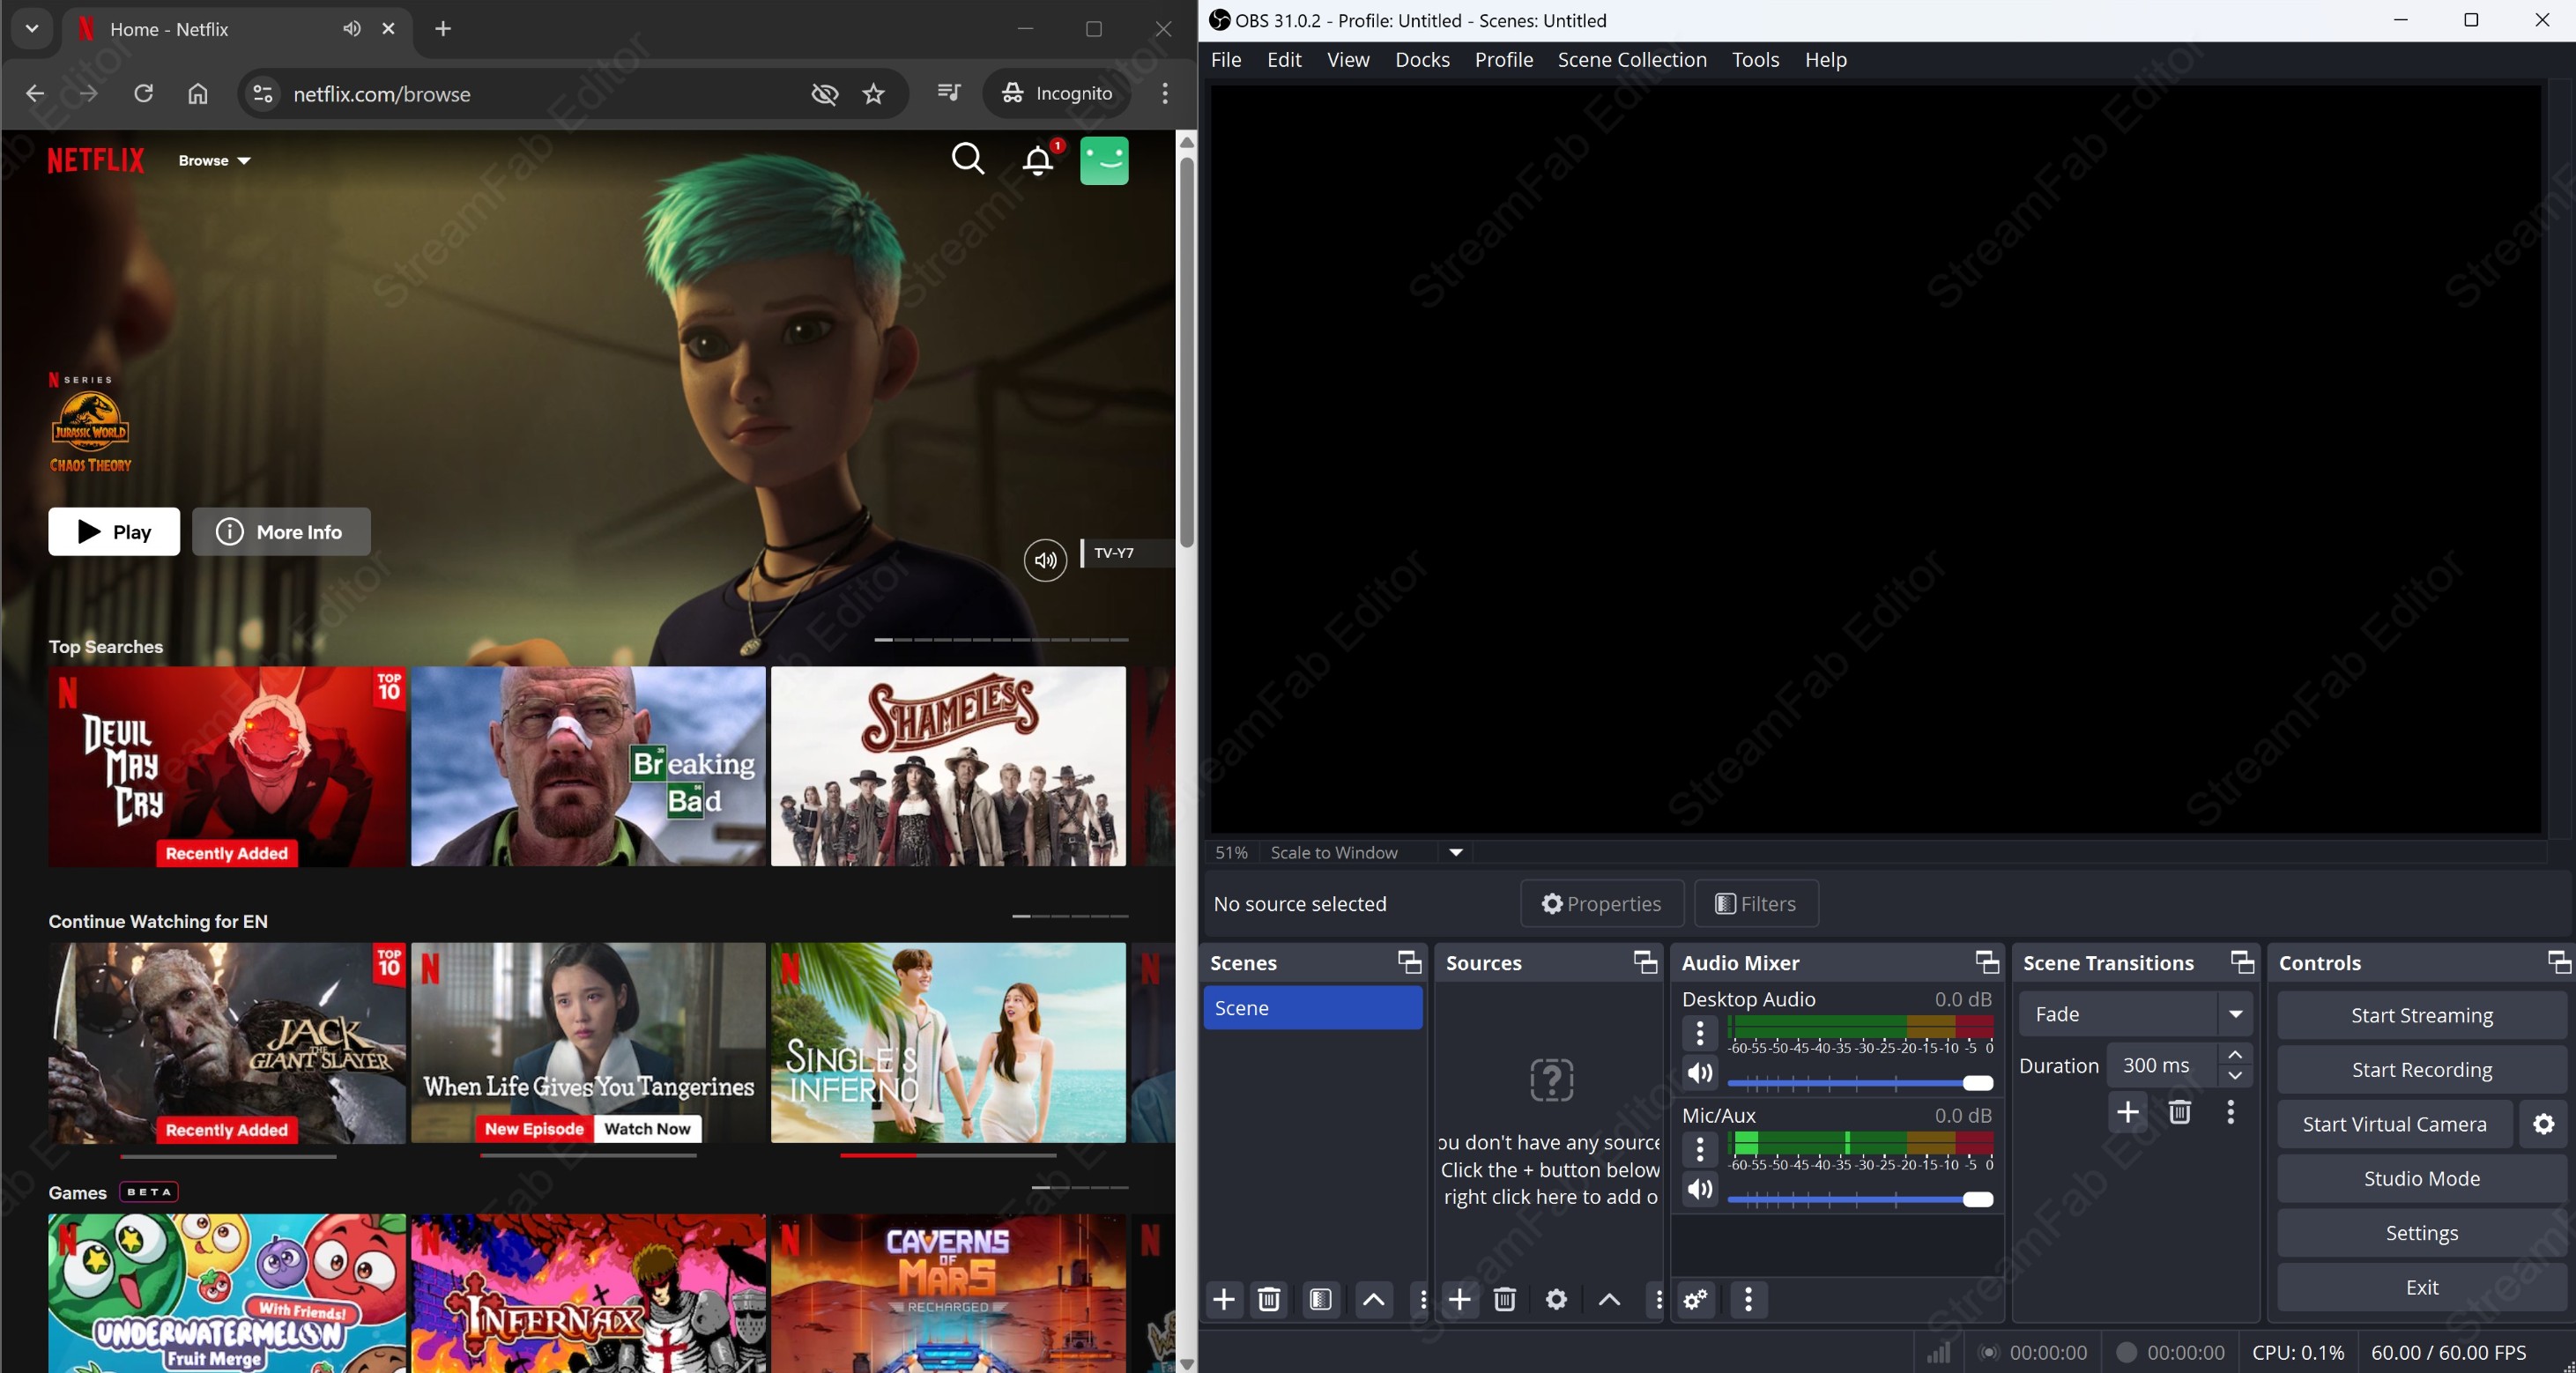The width and height of the screenshot is (2576, 1373).
Task: Open the Breaking Bad thumbnail
Action: click(588, 766)
